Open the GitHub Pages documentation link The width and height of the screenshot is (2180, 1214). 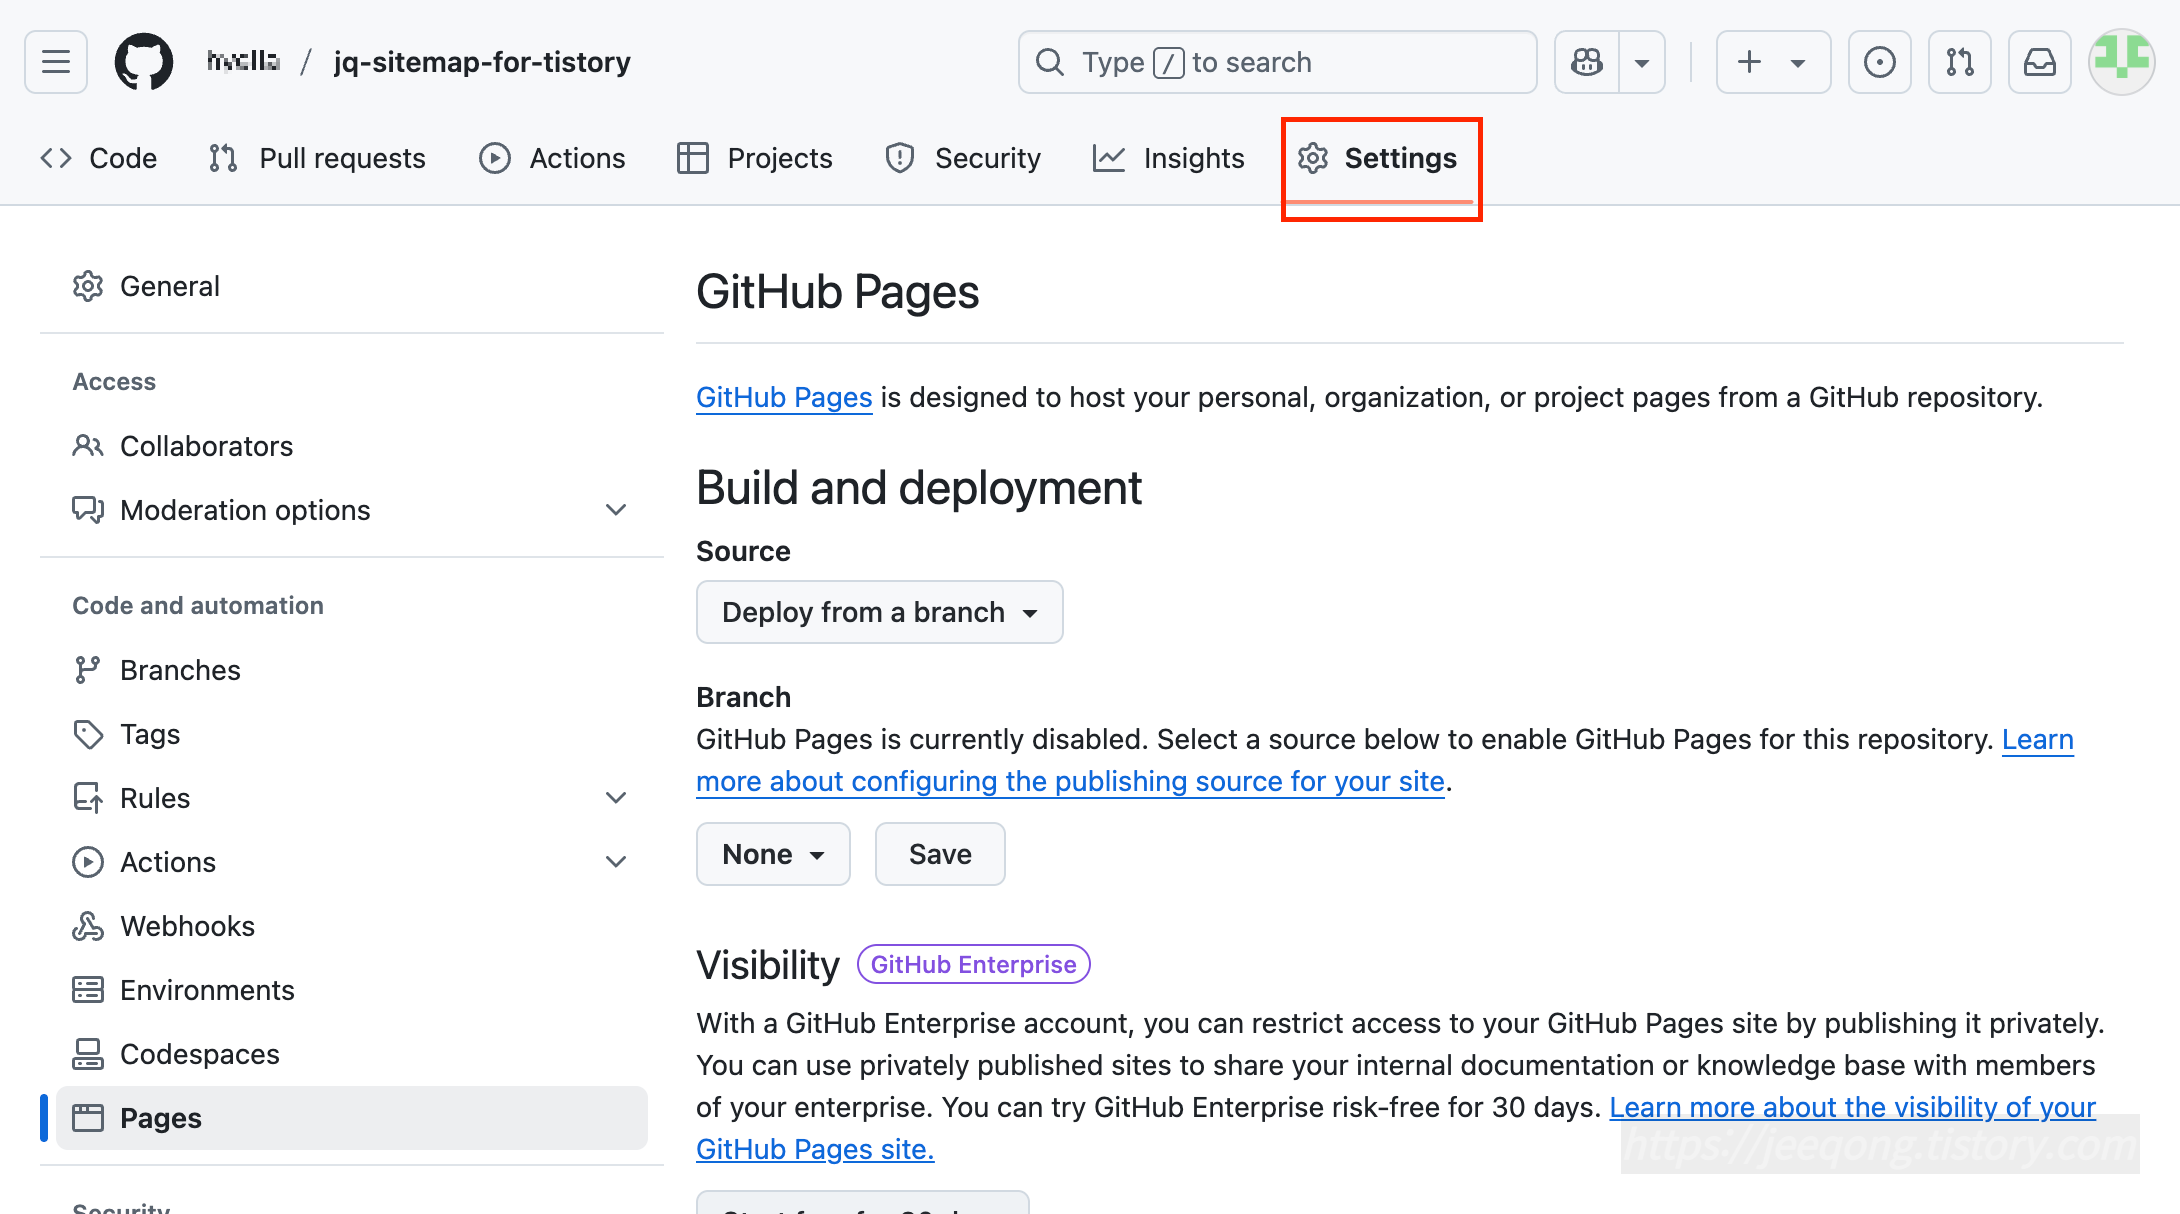coord(784,397)
